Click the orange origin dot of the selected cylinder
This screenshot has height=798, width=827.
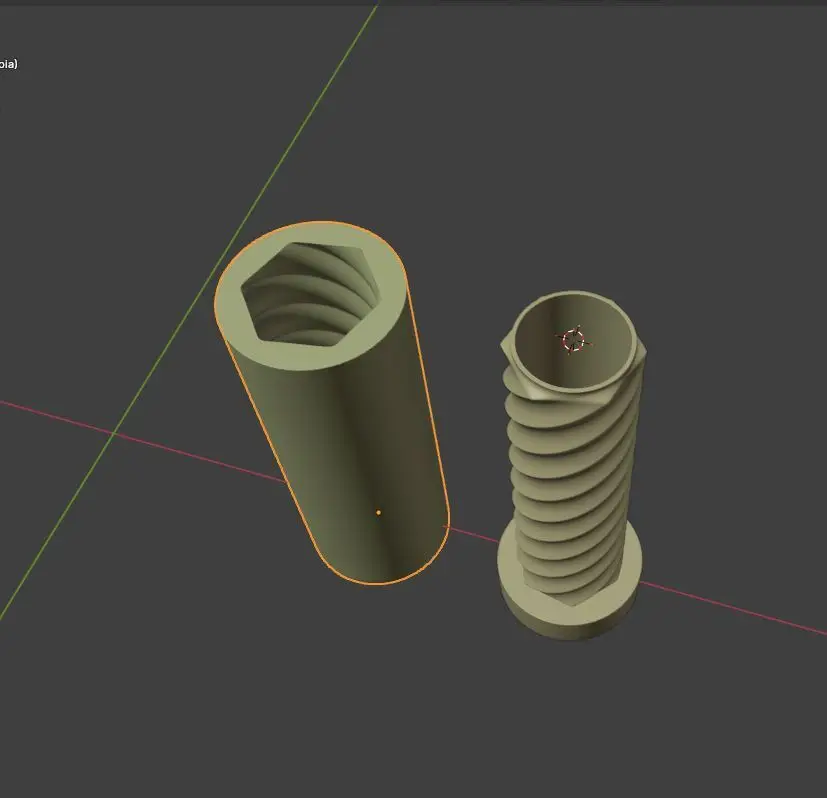[378, 512]
